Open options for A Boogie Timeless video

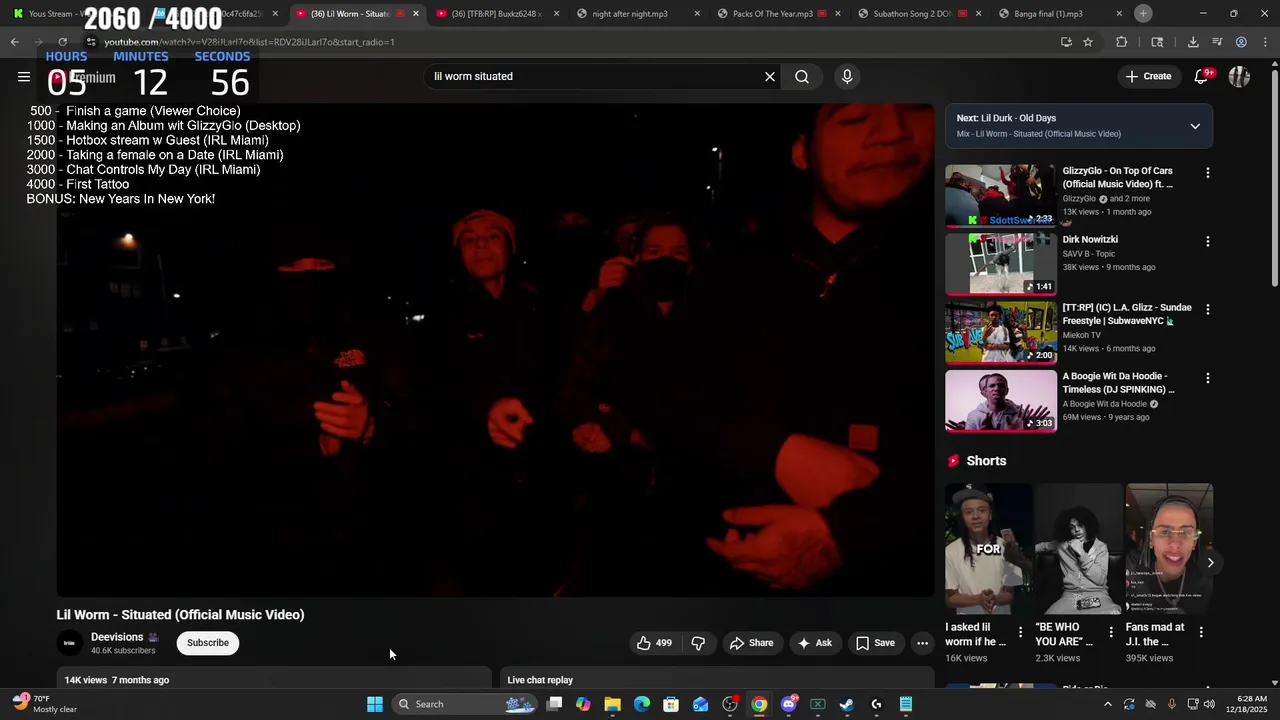[1207, 379]
